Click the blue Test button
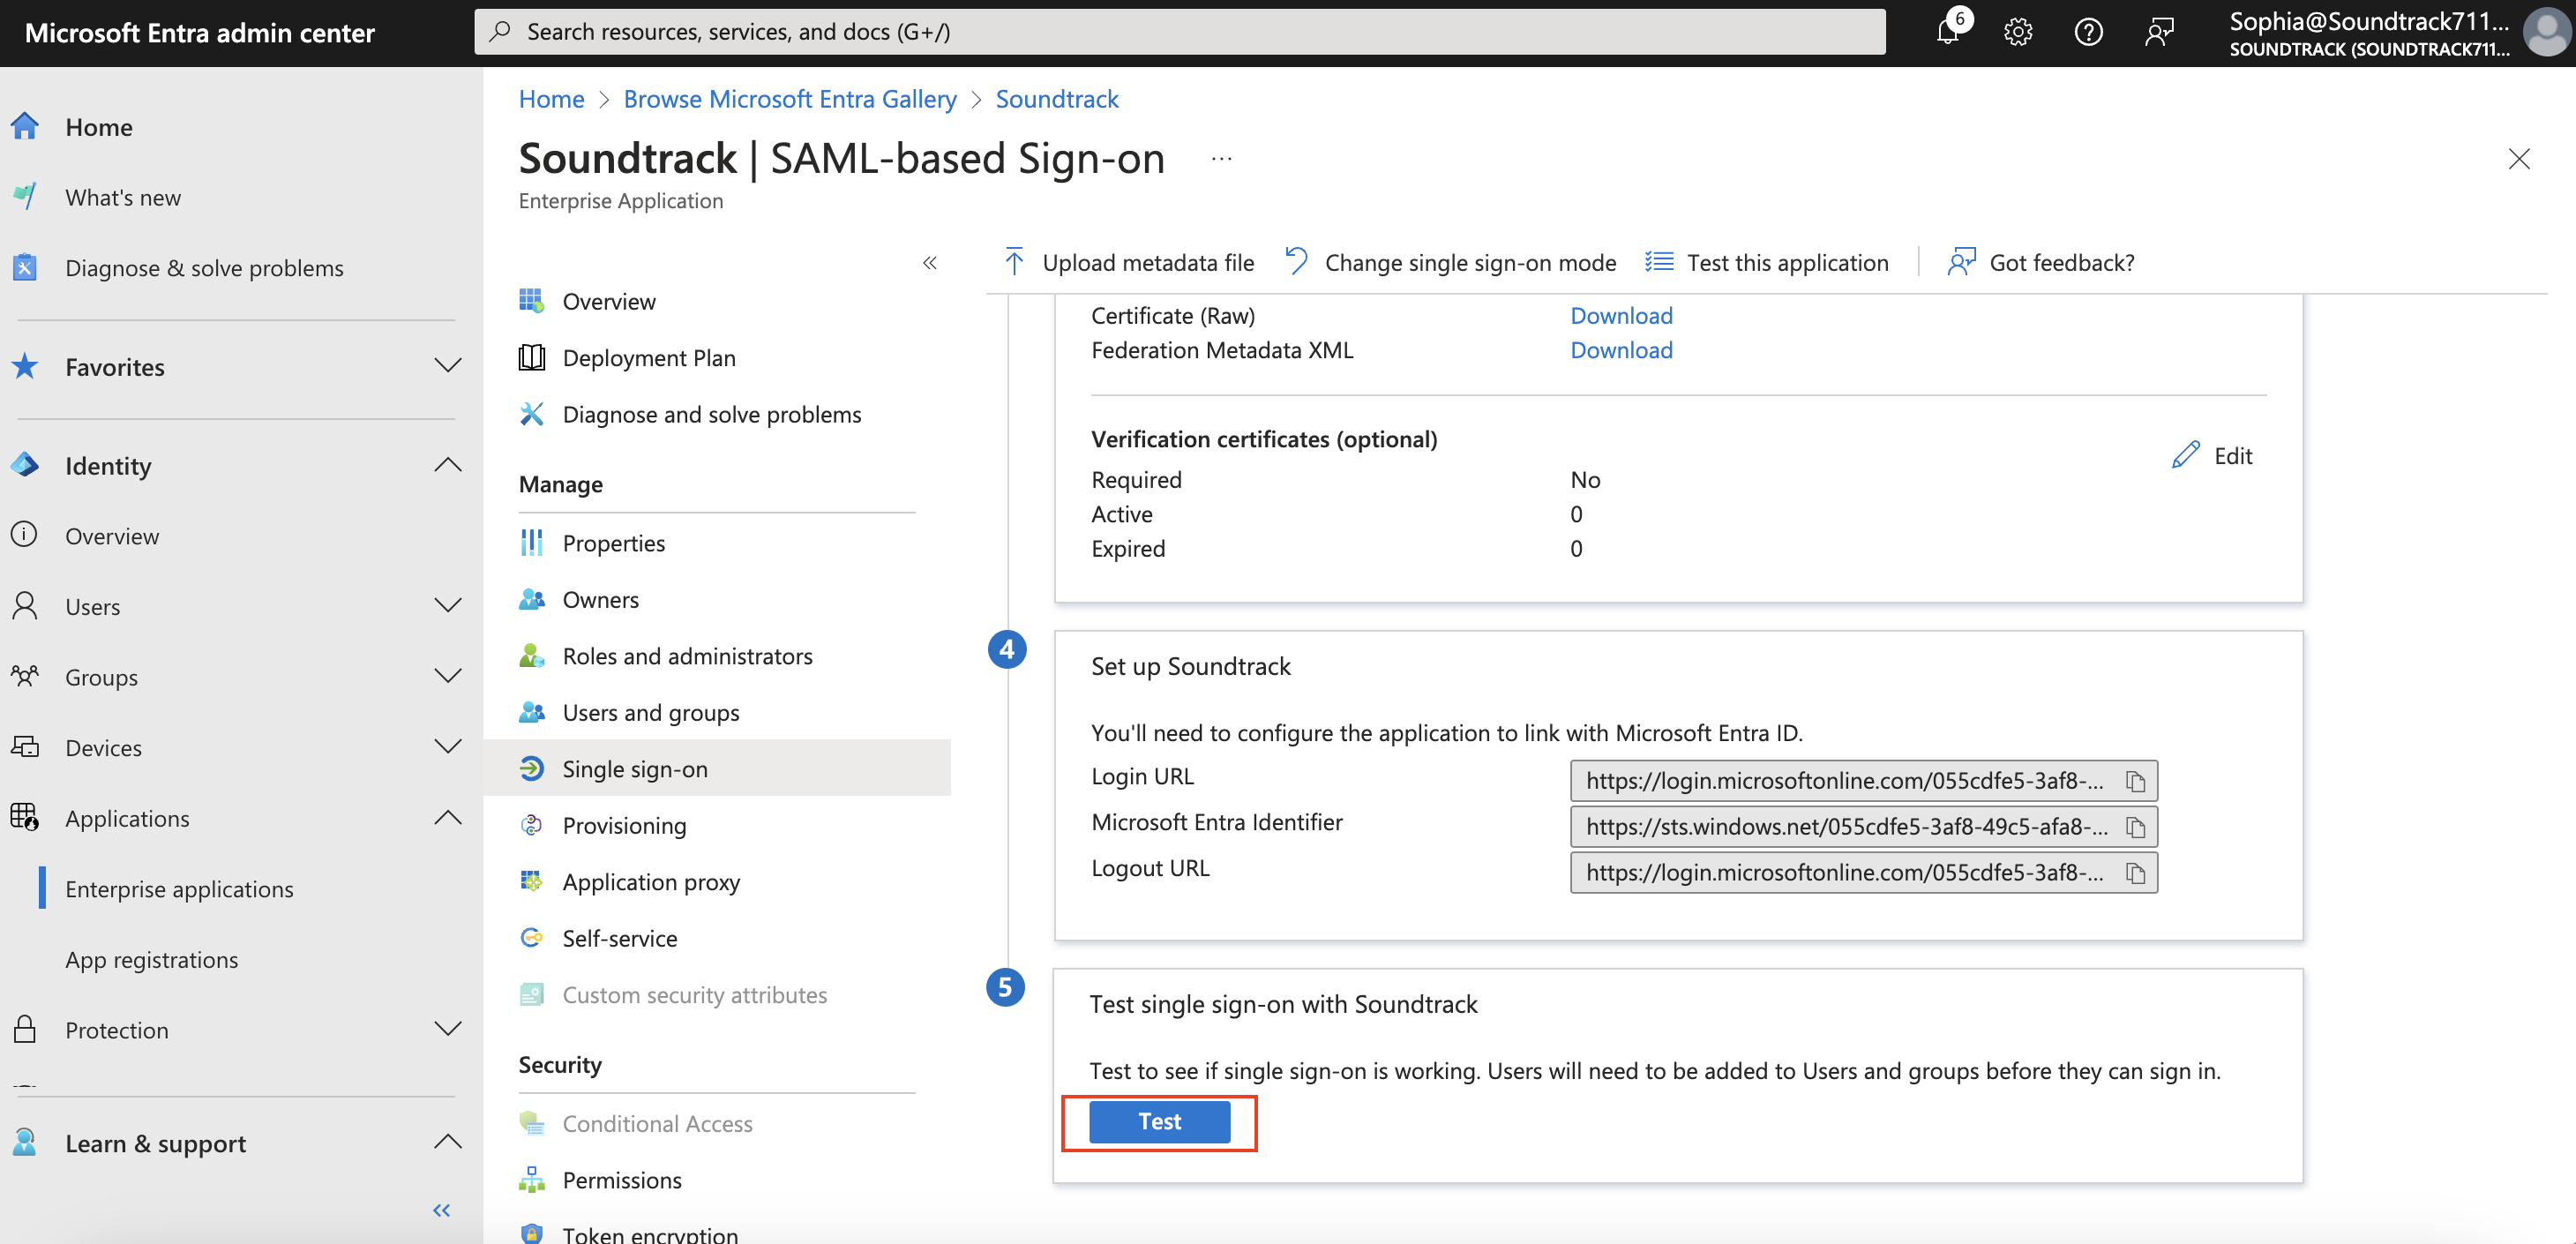The width and height of the screenshot is (2576, 1244). click(1159, 1122)
